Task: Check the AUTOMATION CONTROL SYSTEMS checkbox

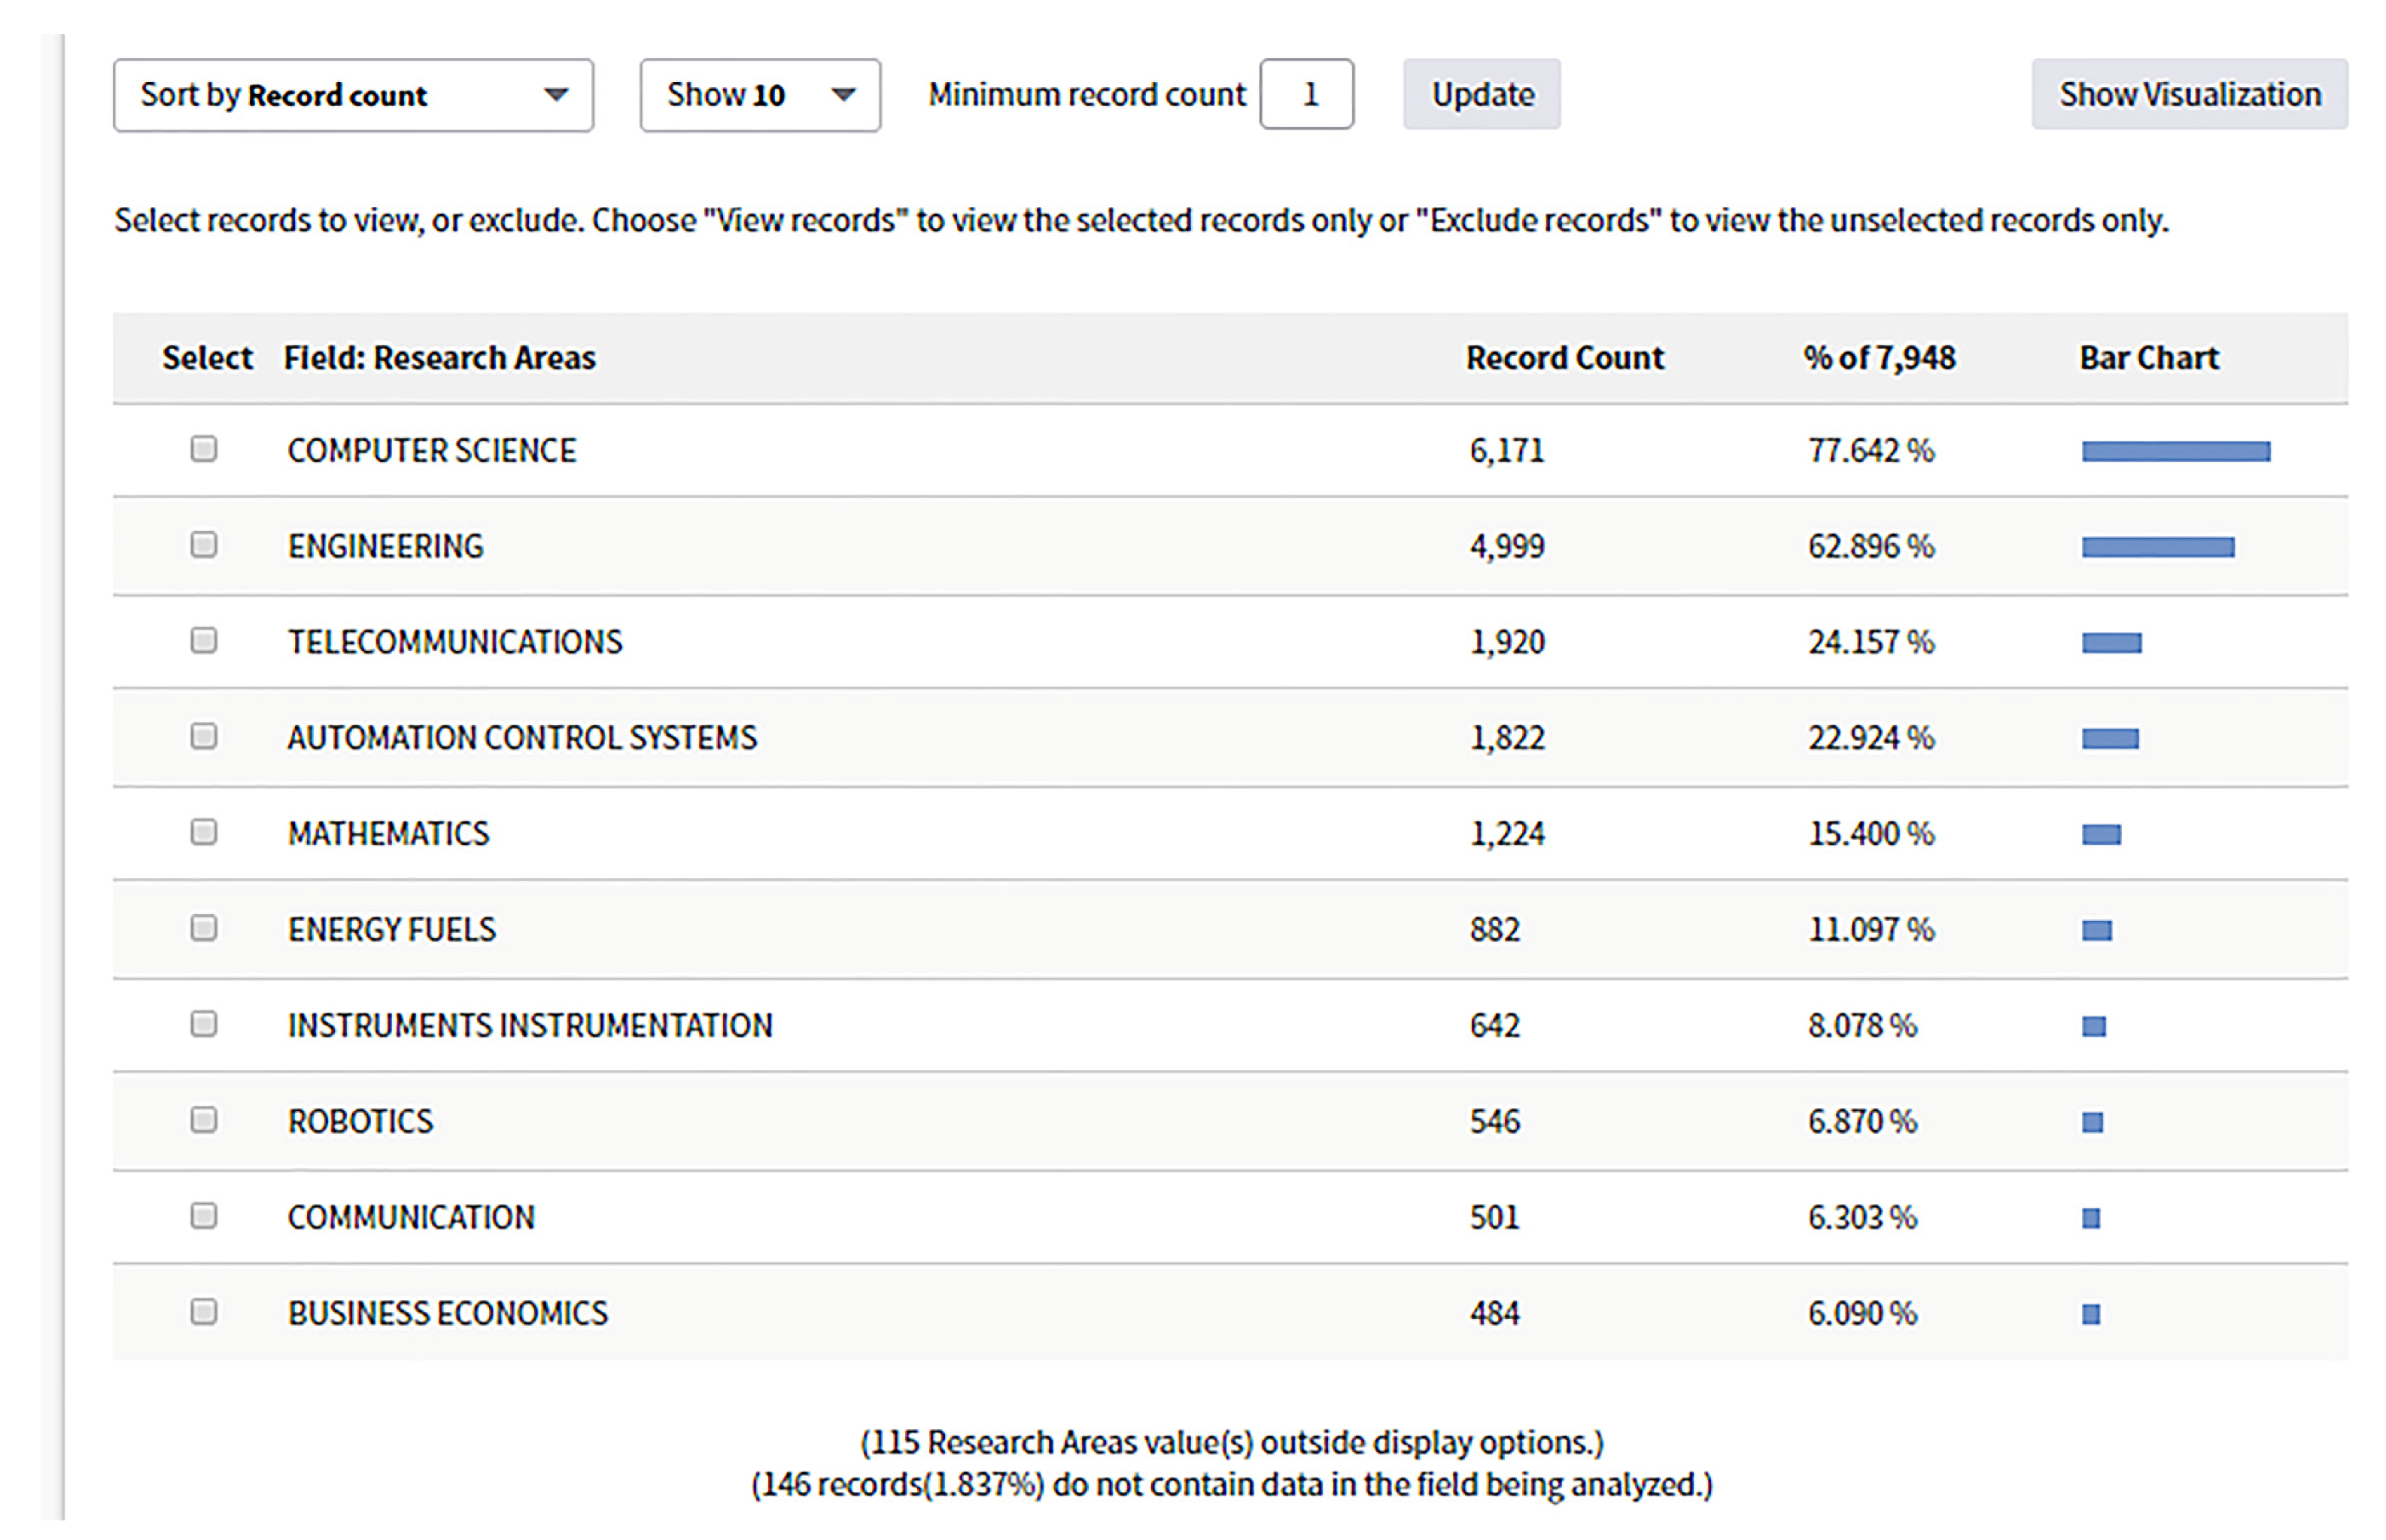Action: (203, 737)
